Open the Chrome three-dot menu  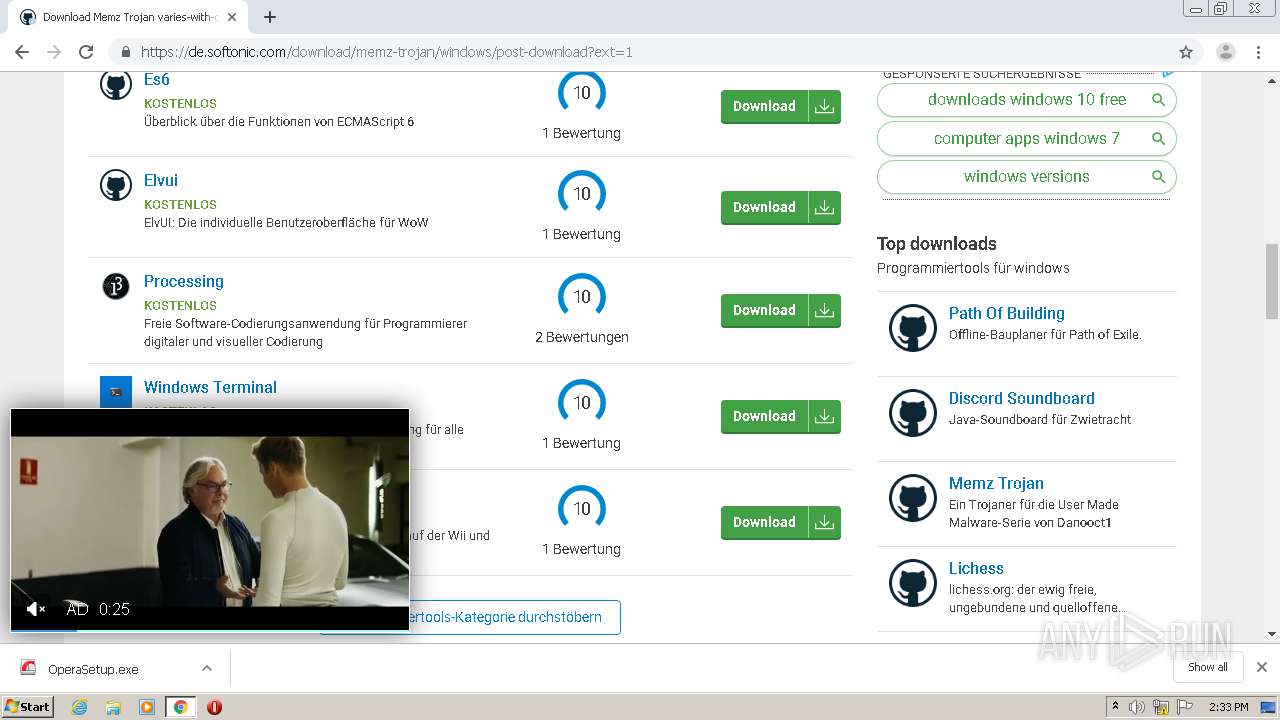(x=1258, y=52)
